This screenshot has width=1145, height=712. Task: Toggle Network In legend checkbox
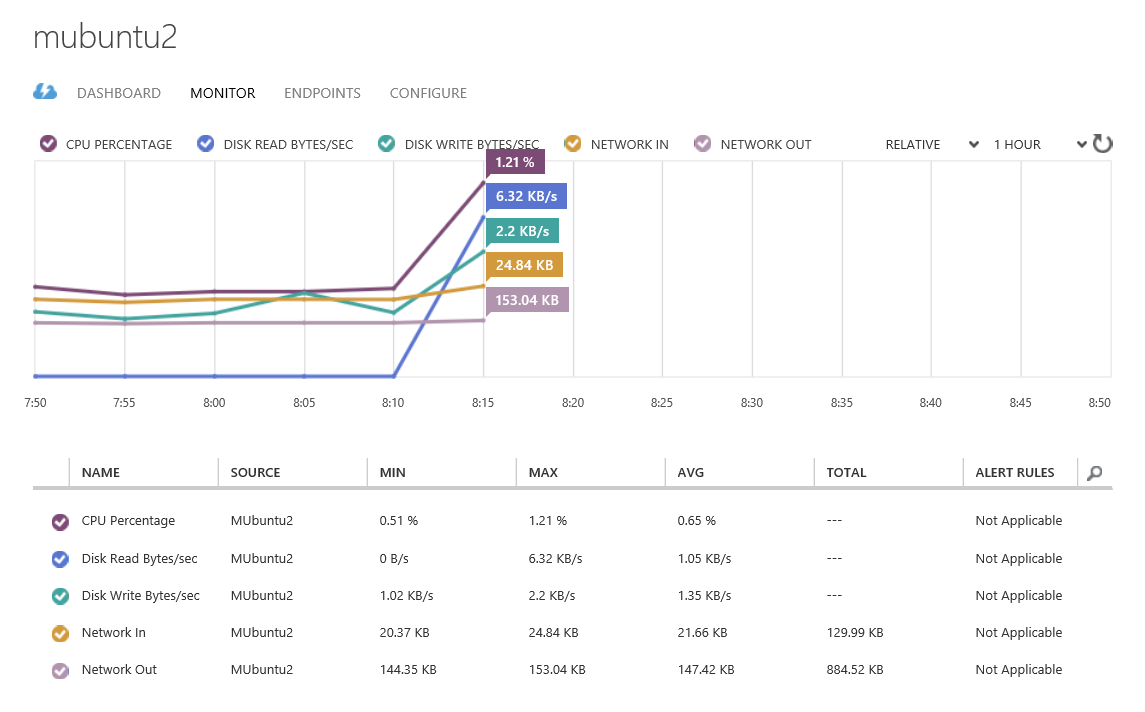click(x=573, y=144)
